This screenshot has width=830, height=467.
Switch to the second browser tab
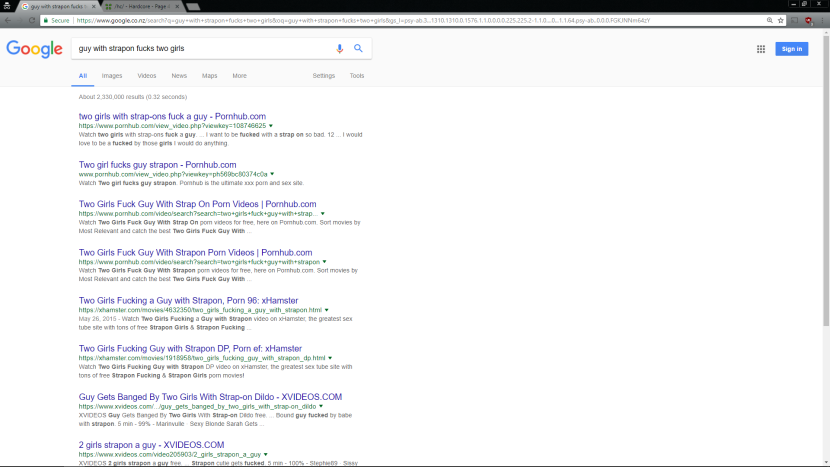click(x=141, y=5)
